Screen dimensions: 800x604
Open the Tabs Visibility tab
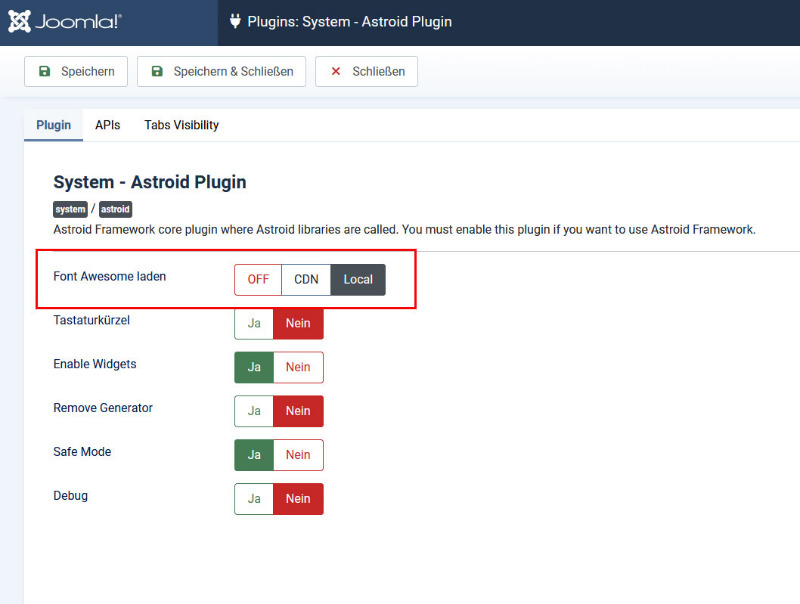(x=181, y=125)
